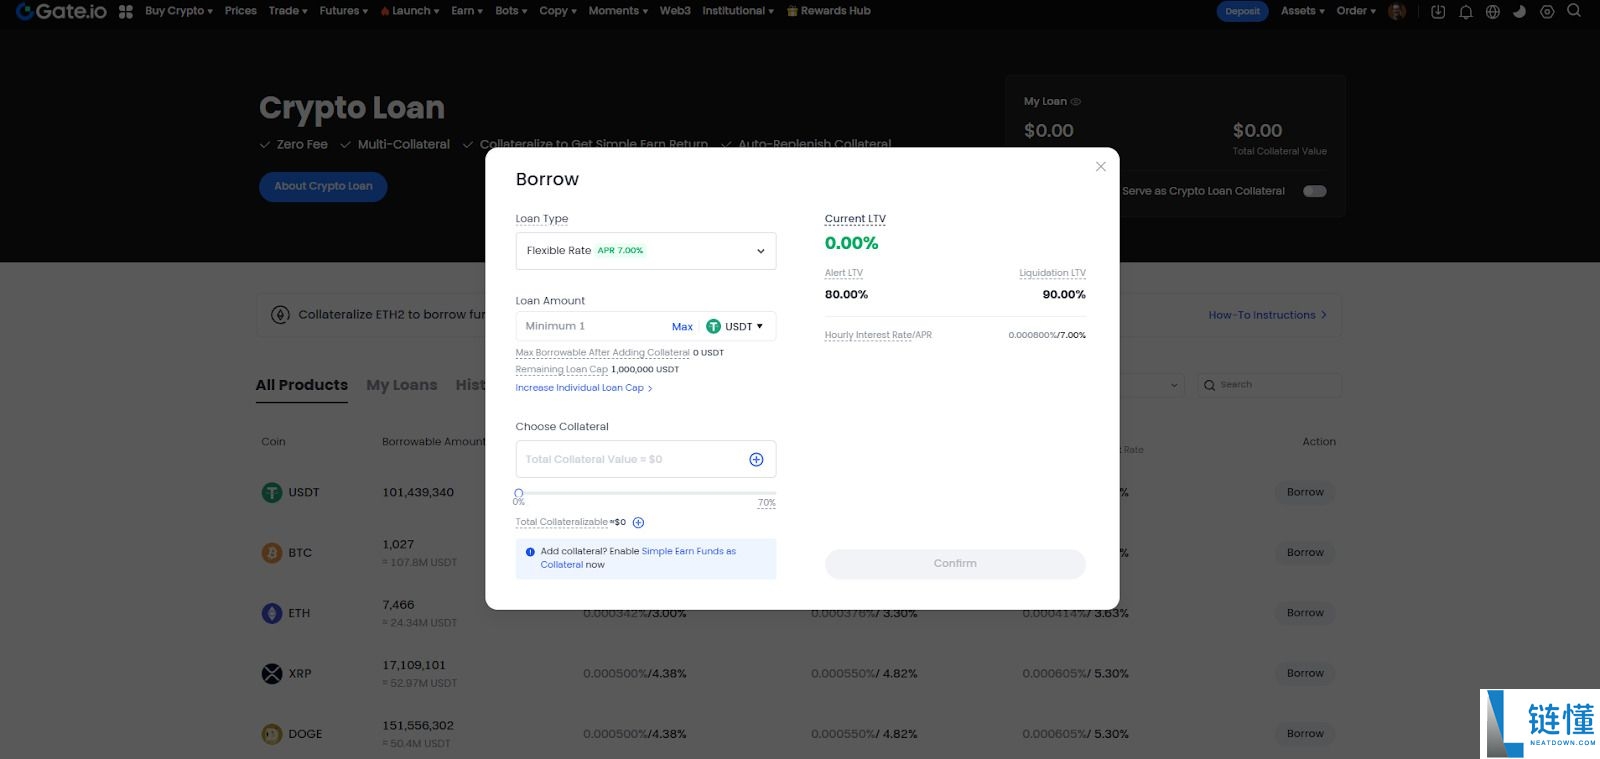Open the notifications bell

pyautogui.click(x=1466, y=12)
